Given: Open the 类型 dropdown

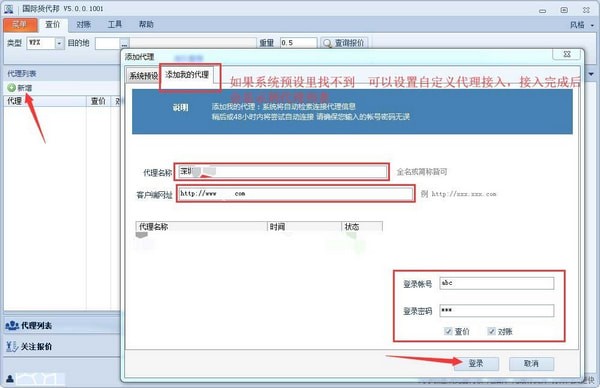Looking at the screenshot, I should [59, 43].
